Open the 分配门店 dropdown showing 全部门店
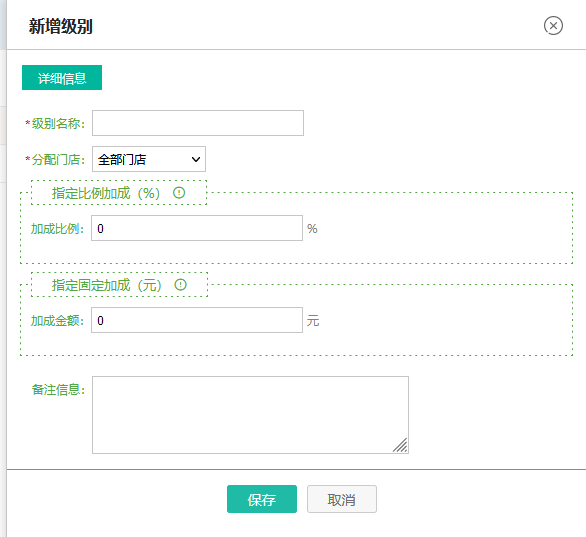 coord(149,159)
